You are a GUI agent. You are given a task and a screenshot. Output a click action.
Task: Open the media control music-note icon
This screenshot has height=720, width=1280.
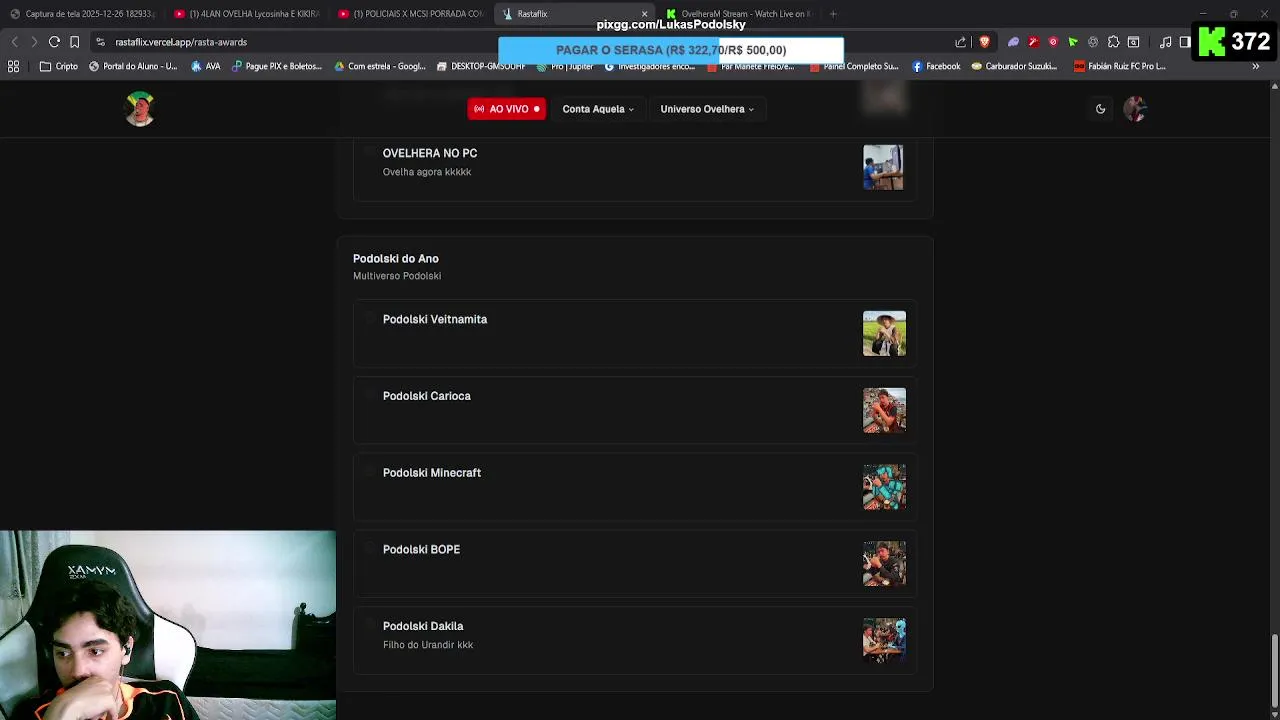1165,42
